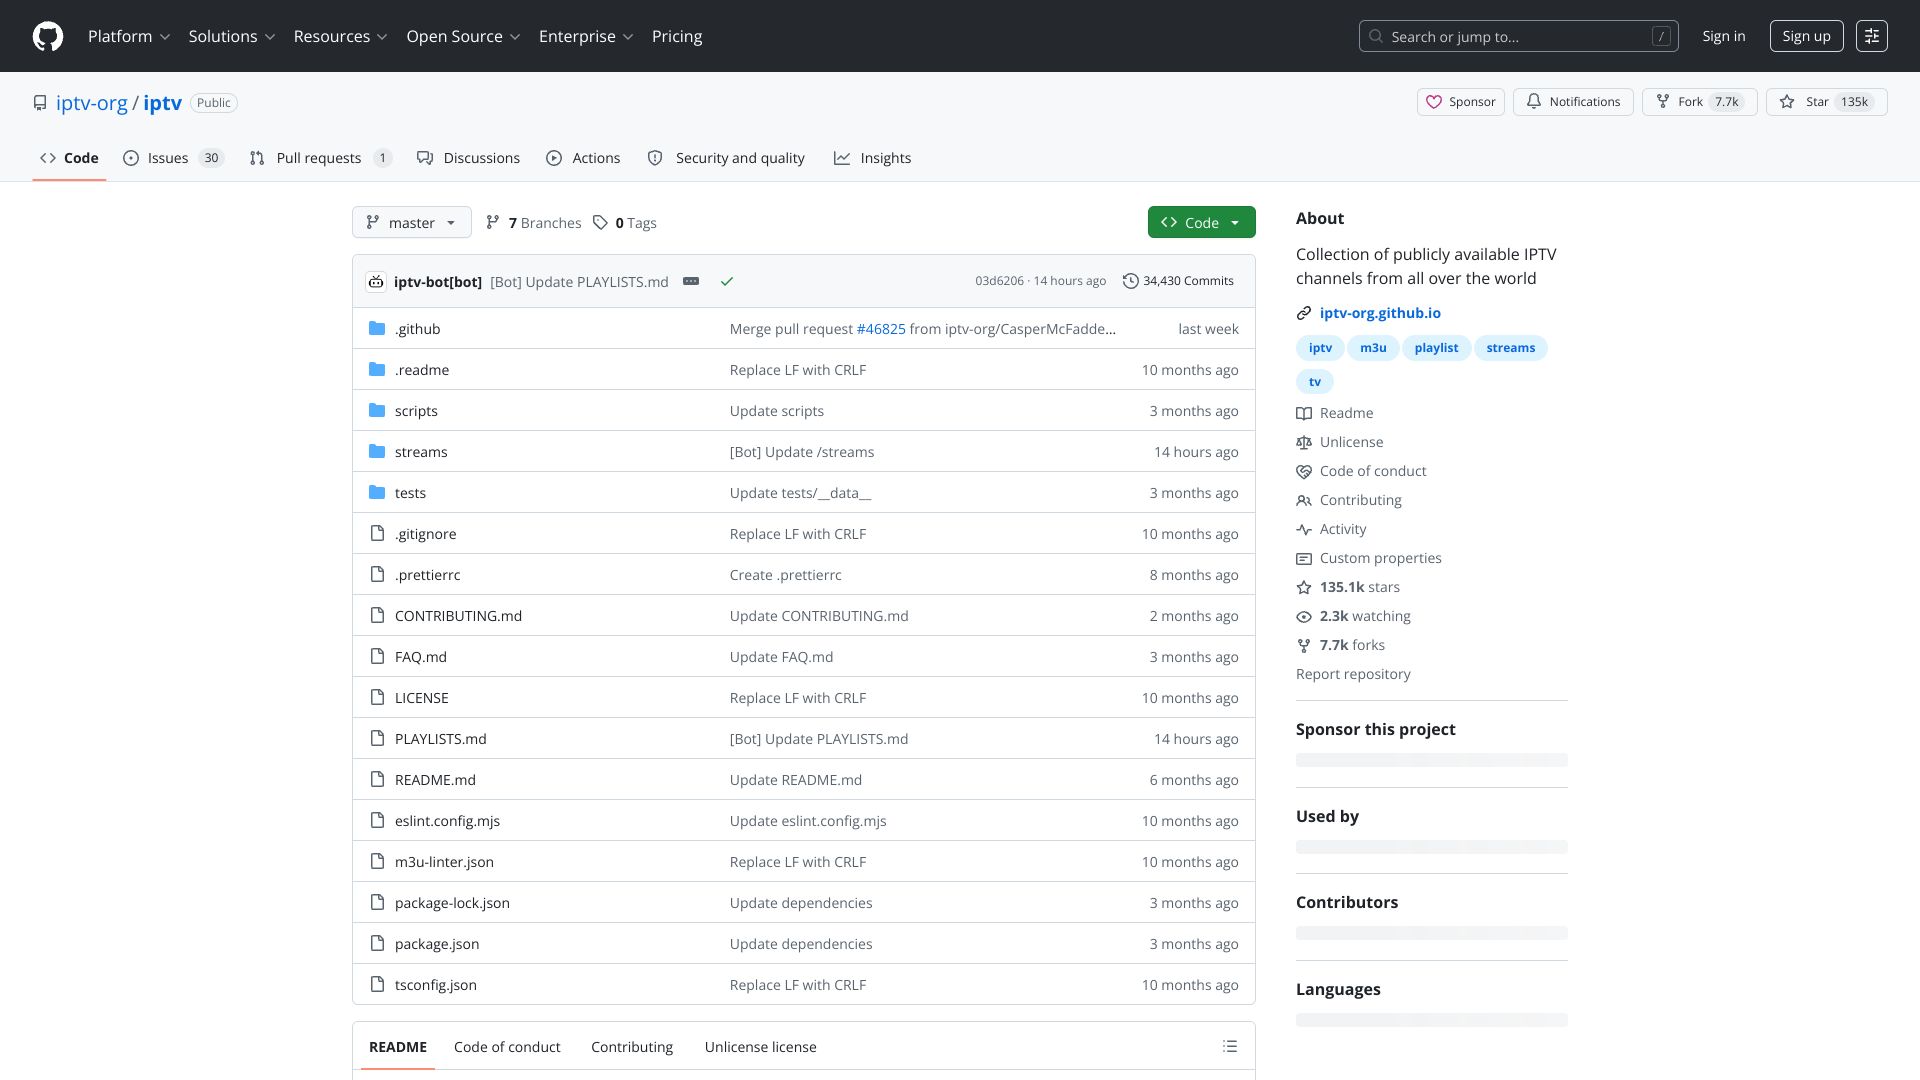Click the m3u topic tag
The height and width of the screenshot is (1080, 1920).
click(1373, 347)
